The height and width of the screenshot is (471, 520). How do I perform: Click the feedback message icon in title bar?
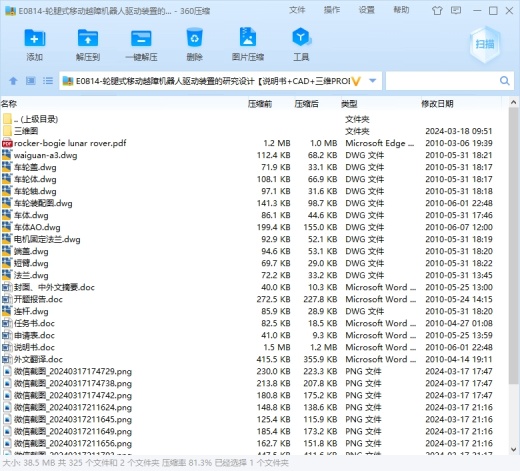click(456, 11)
